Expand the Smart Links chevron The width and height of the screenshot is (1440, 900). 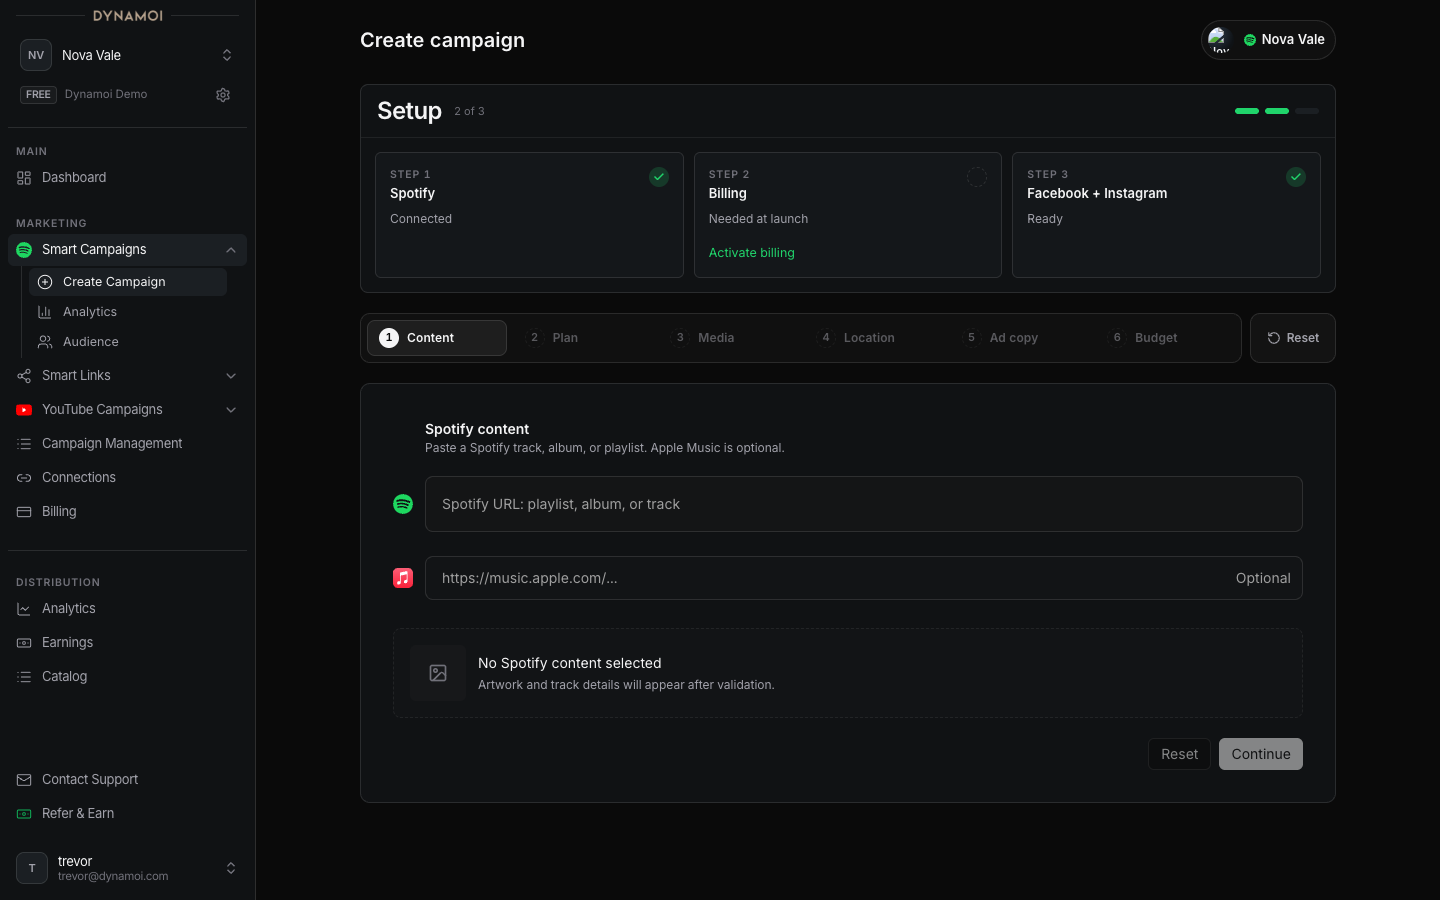click(x=231, y=376)
